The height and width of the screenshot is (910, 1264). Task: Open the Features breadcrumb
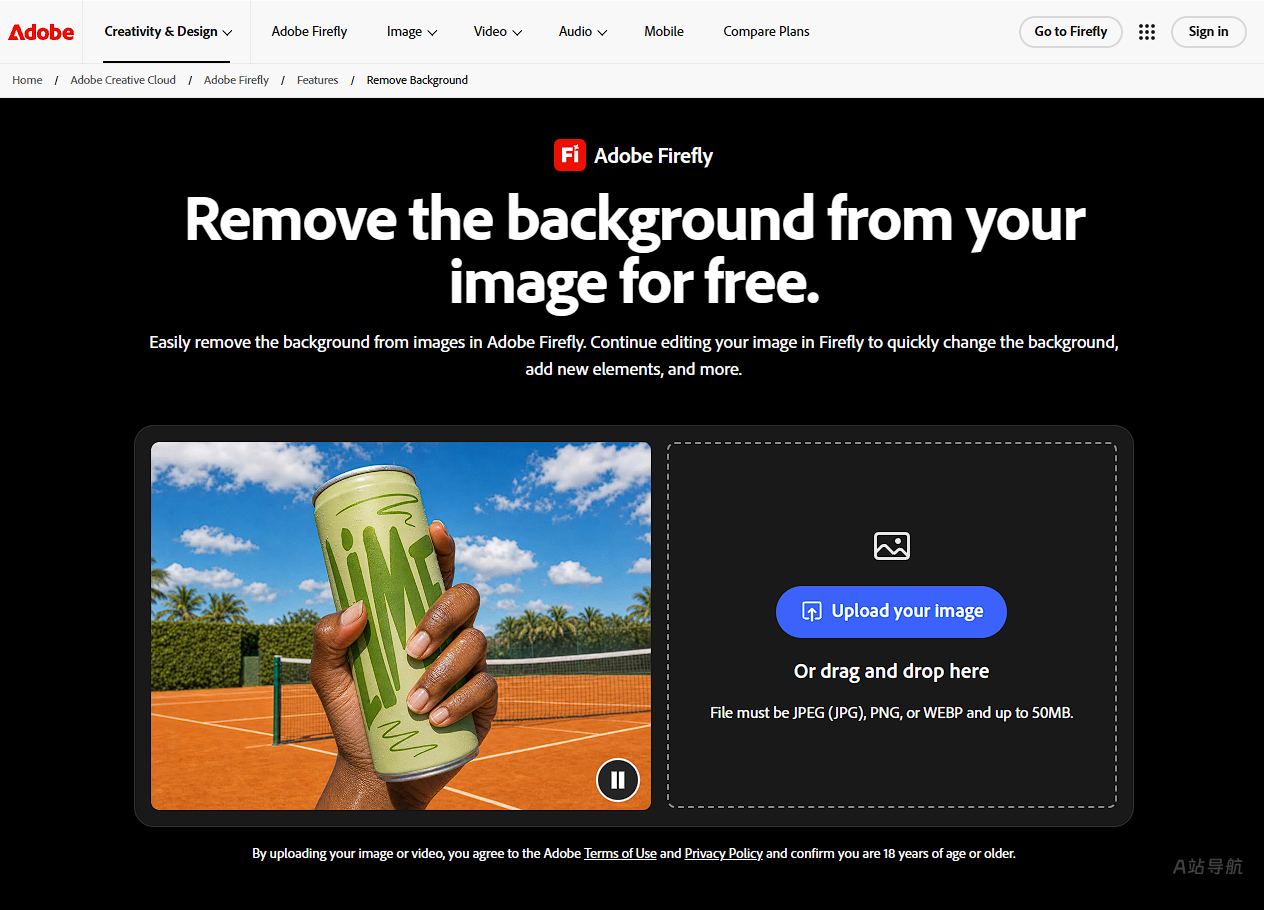[x=317, y=80]
